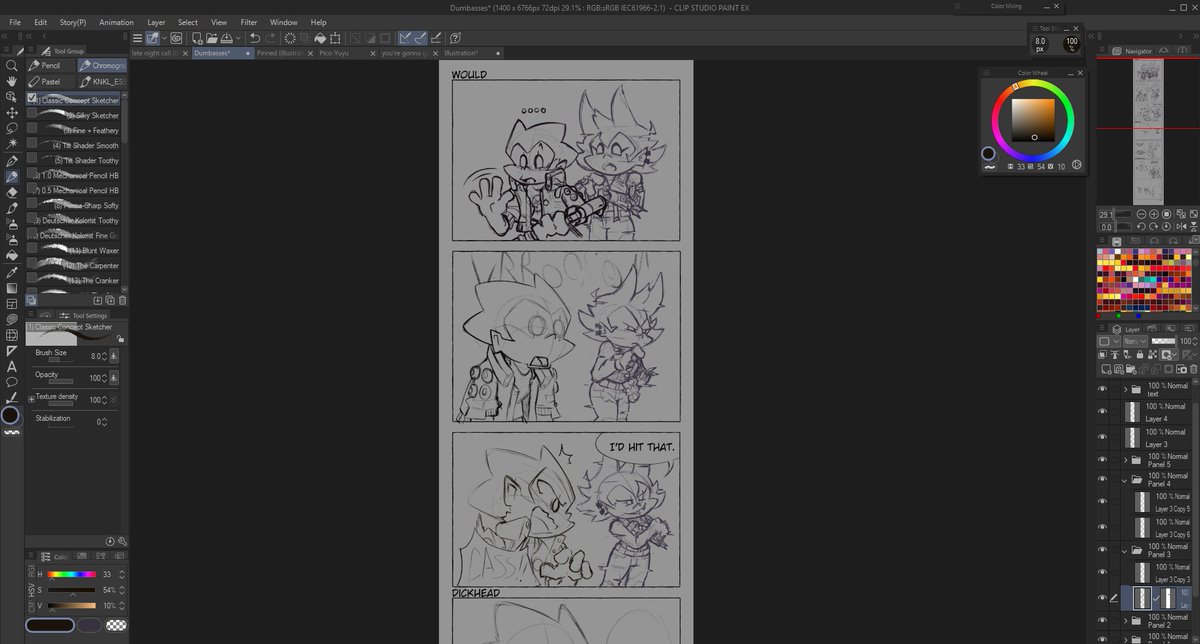The width and height of the screenshot is (1200, 644).
Task: Click the Redo arrow in command bar
Action: [x=270, y=38]
